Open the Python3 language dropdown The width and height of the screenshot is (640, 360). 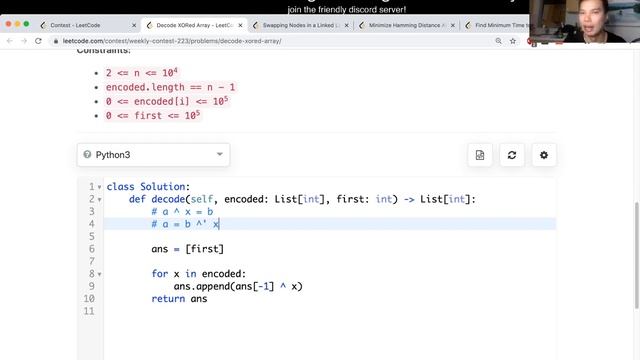pyautogui.click(x=153, y=155)
